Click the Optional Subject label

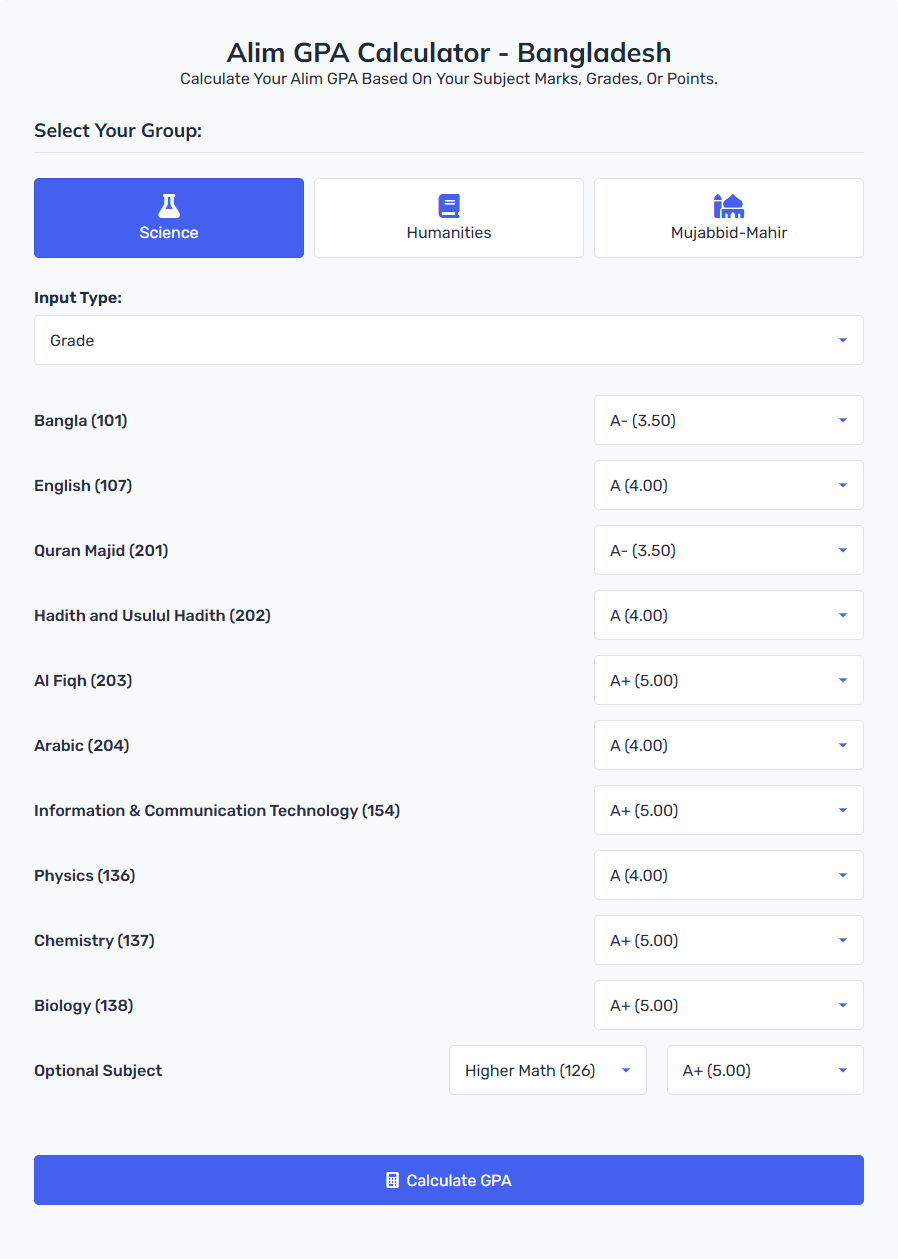click(98, 1070)
